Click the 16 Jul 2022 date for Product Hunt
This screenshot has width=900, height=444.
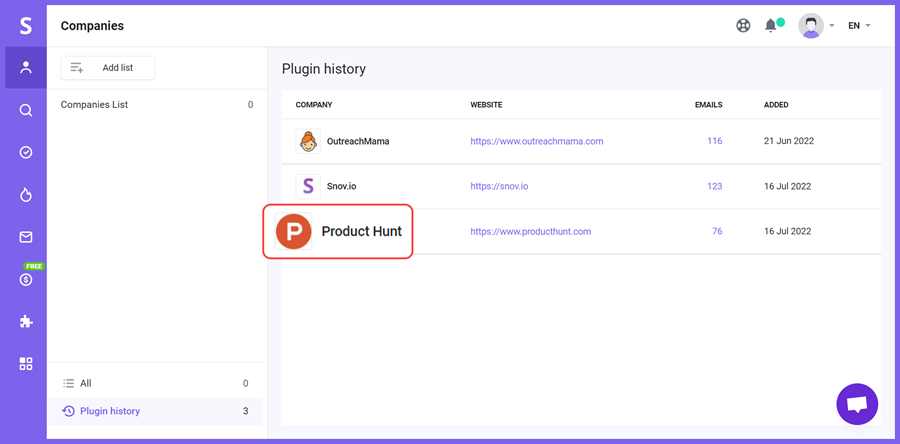(x=787, y=232)
